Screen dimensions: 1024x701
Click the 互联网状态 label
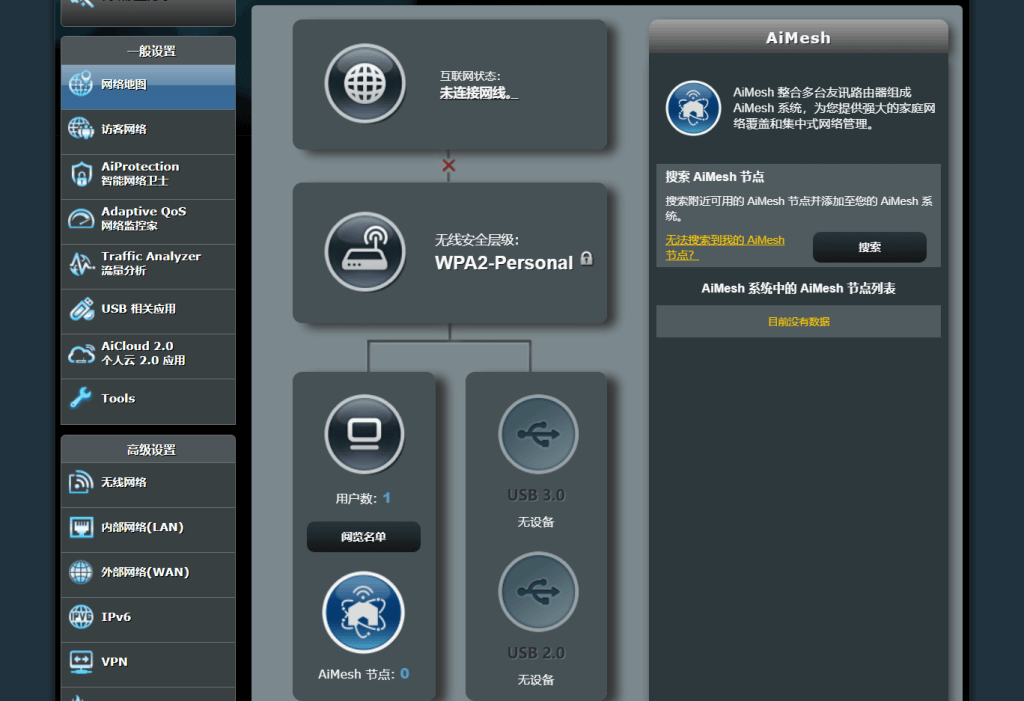click(470, 76)
